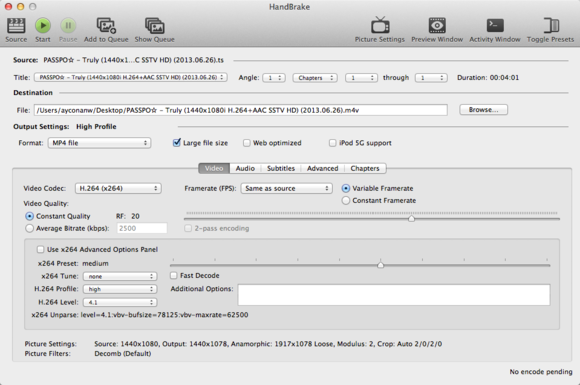Open the Source clapperboard icon
The image size is (580, 385).
click(x=16, y=26)
